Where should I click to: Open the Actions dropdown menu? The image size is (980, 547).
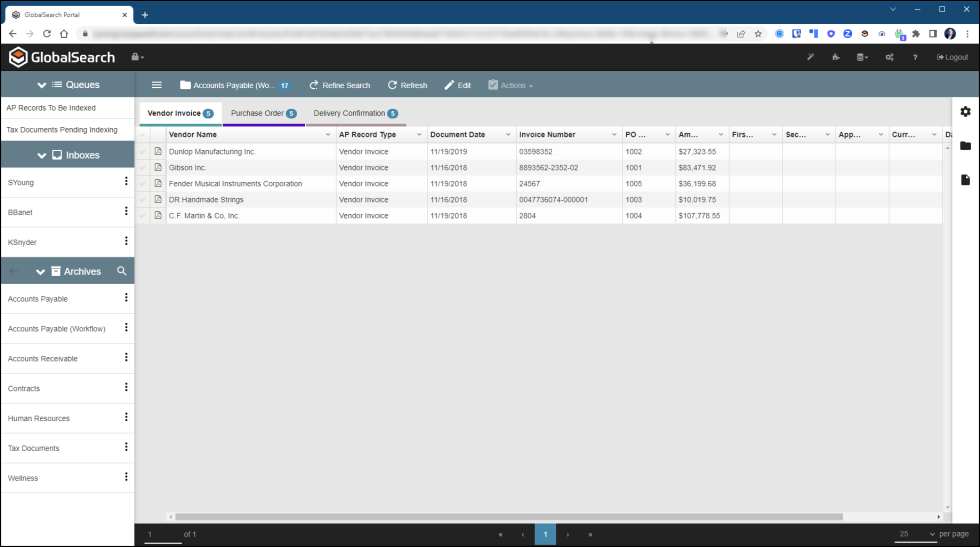[x=511, y=85]
